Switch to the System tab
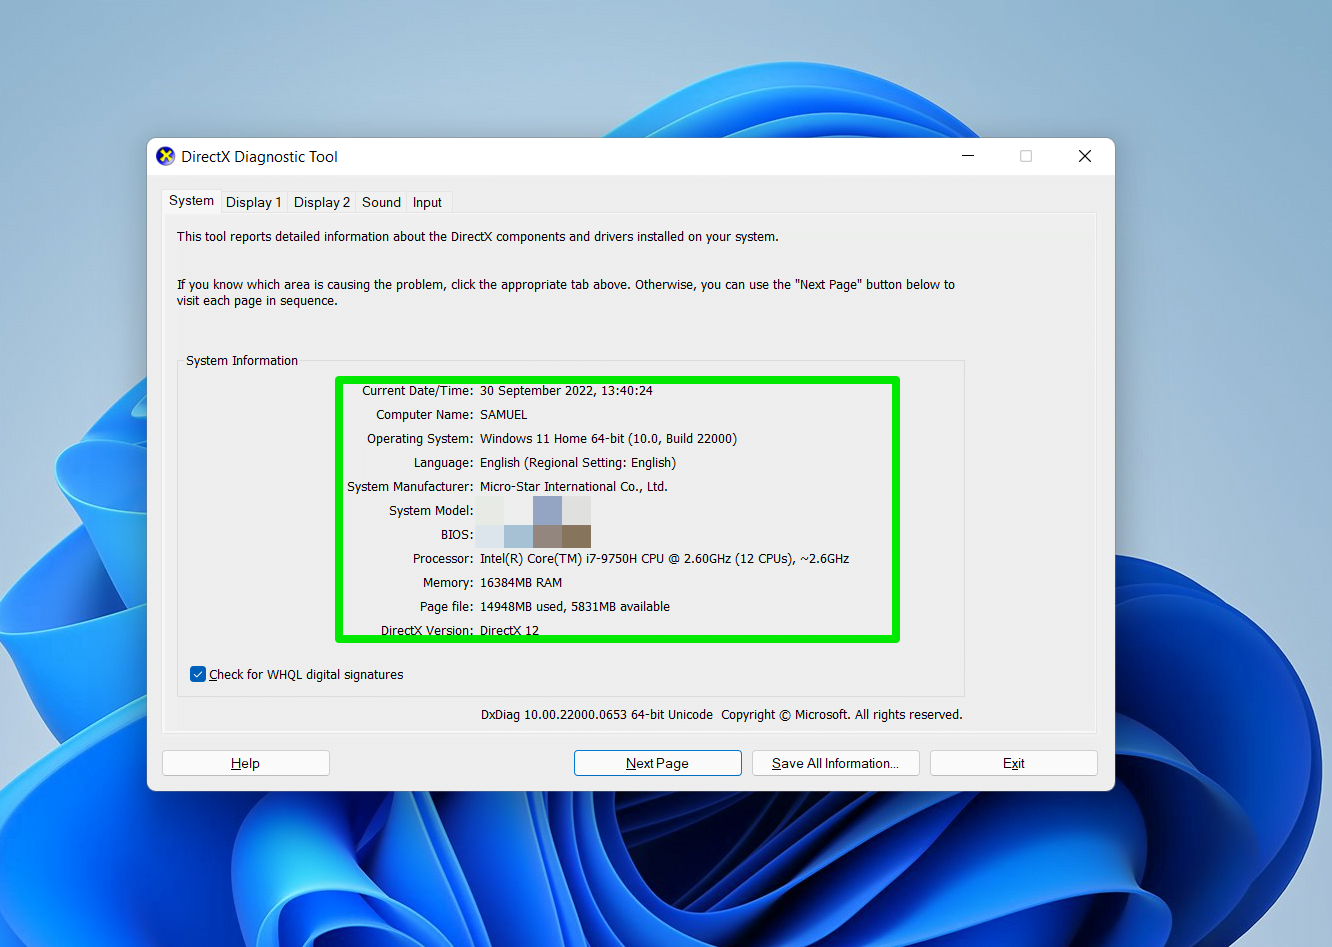Image resolution: width=1332 pixels, height=947 pixels. click(x=191, y=201)
